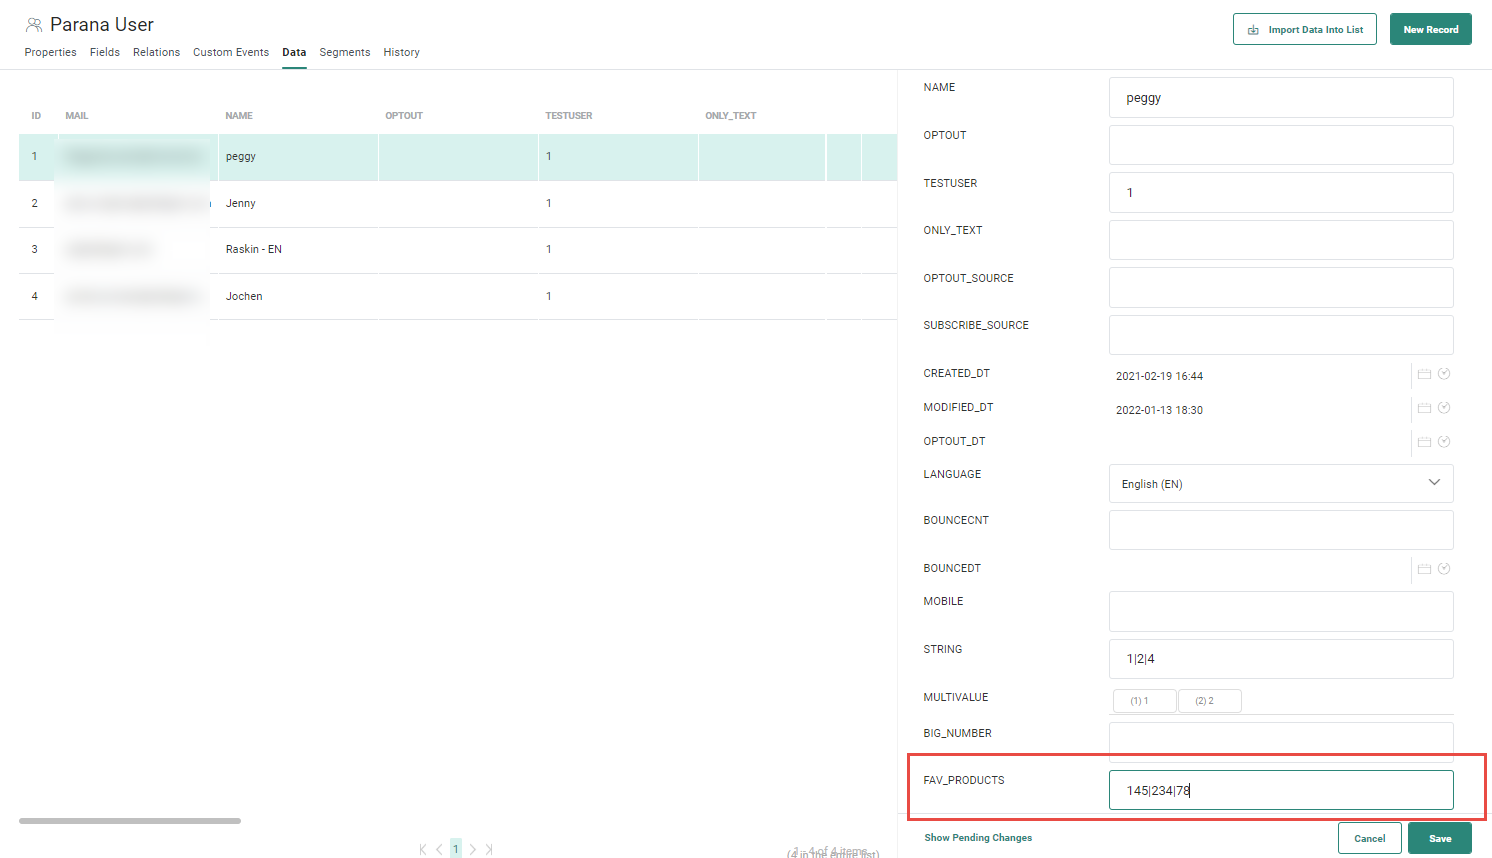Switch to the Segments tab

click(x=344, y=52)
